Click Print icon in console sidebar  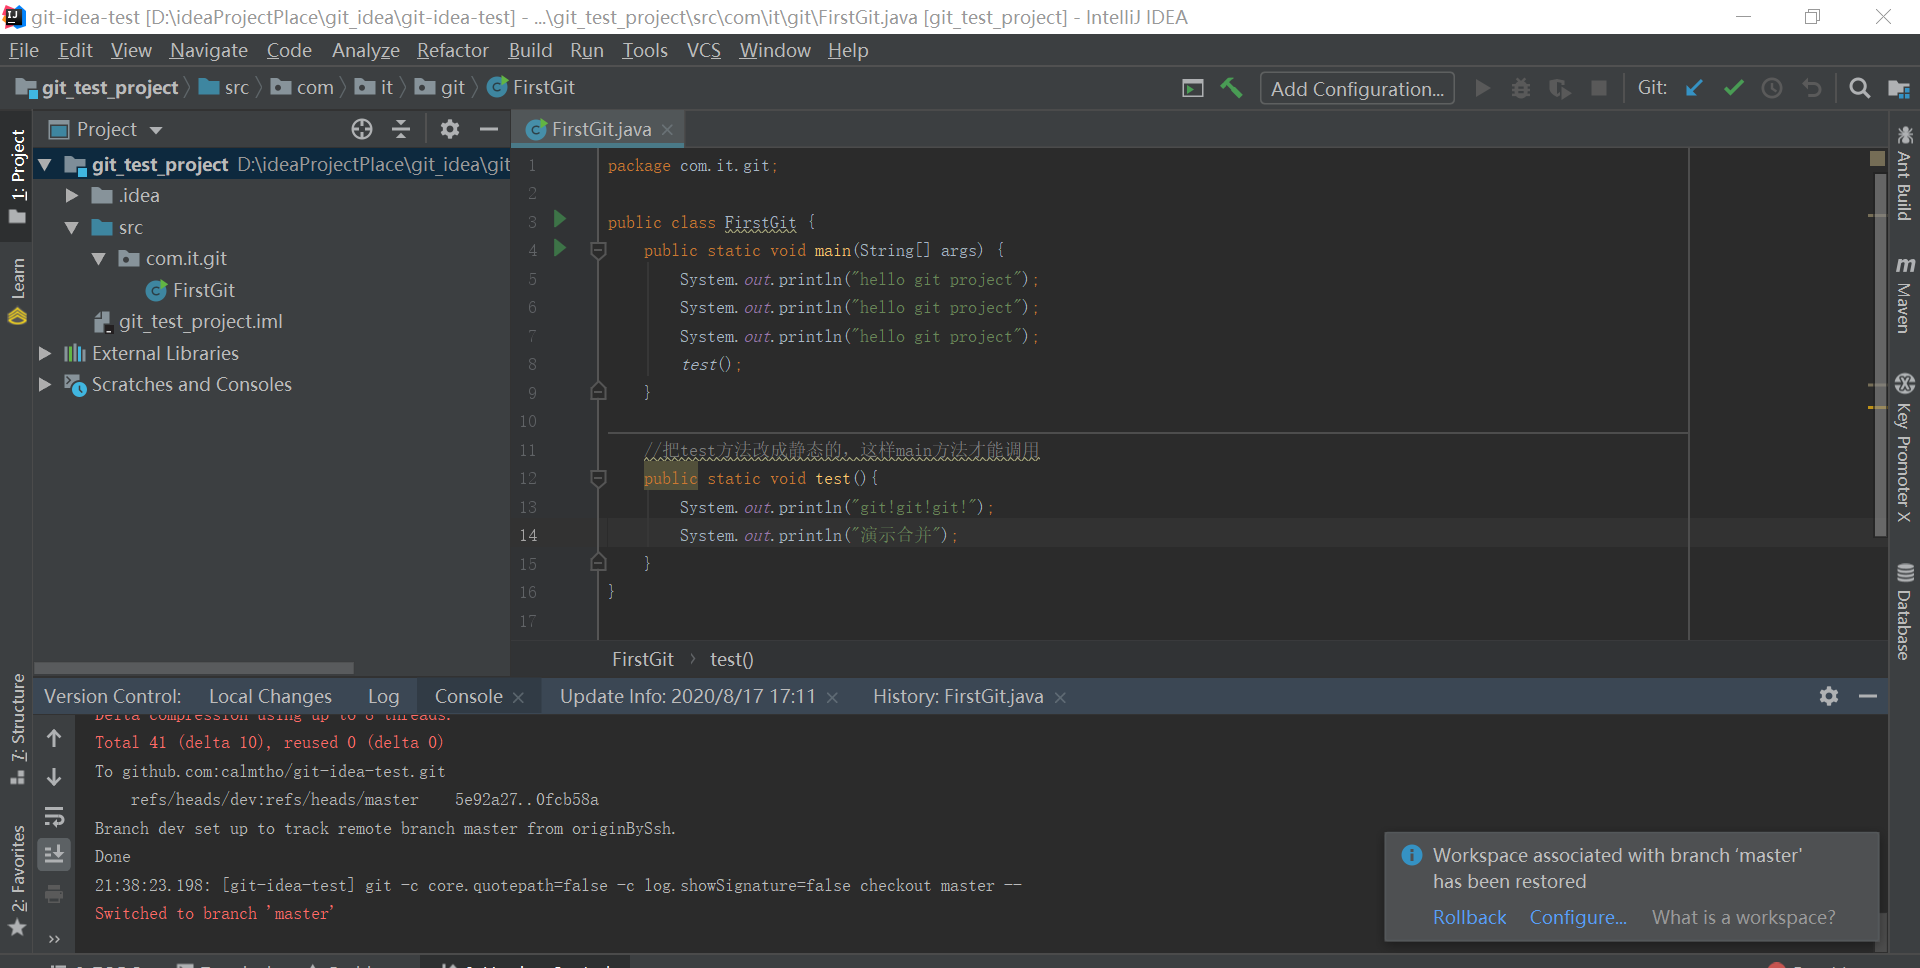pyautogui.click(x=54, y=893)
